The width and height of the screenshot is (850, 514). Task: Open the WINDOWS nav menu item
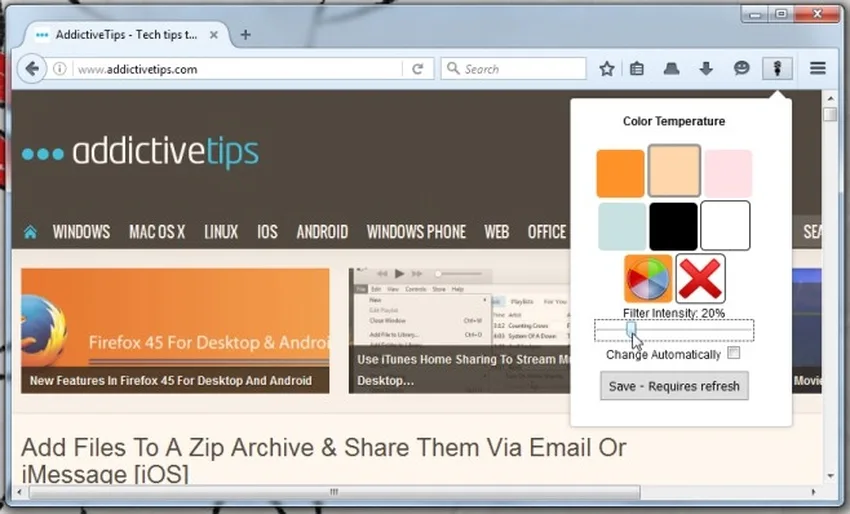(x=81, y=232)
